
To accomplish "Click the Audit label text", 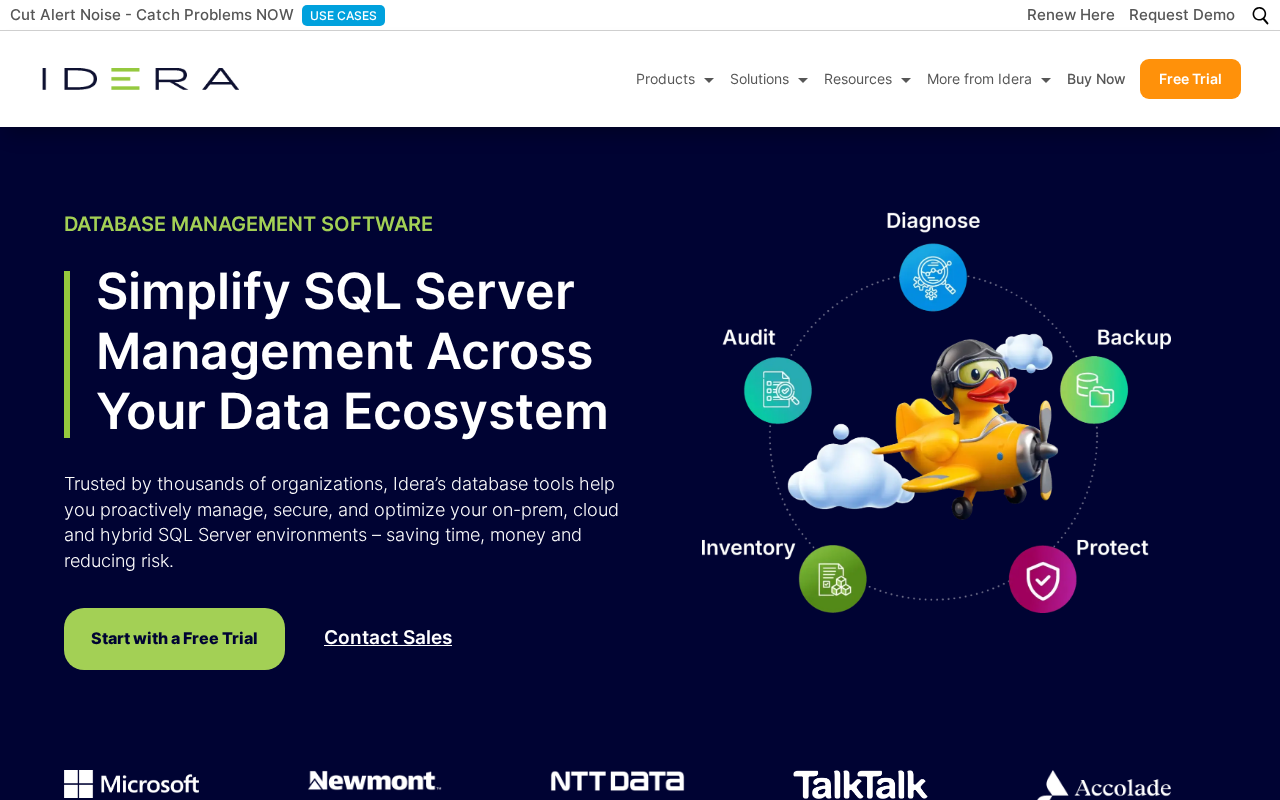I will pyautogui.click(x=749, y=338).
